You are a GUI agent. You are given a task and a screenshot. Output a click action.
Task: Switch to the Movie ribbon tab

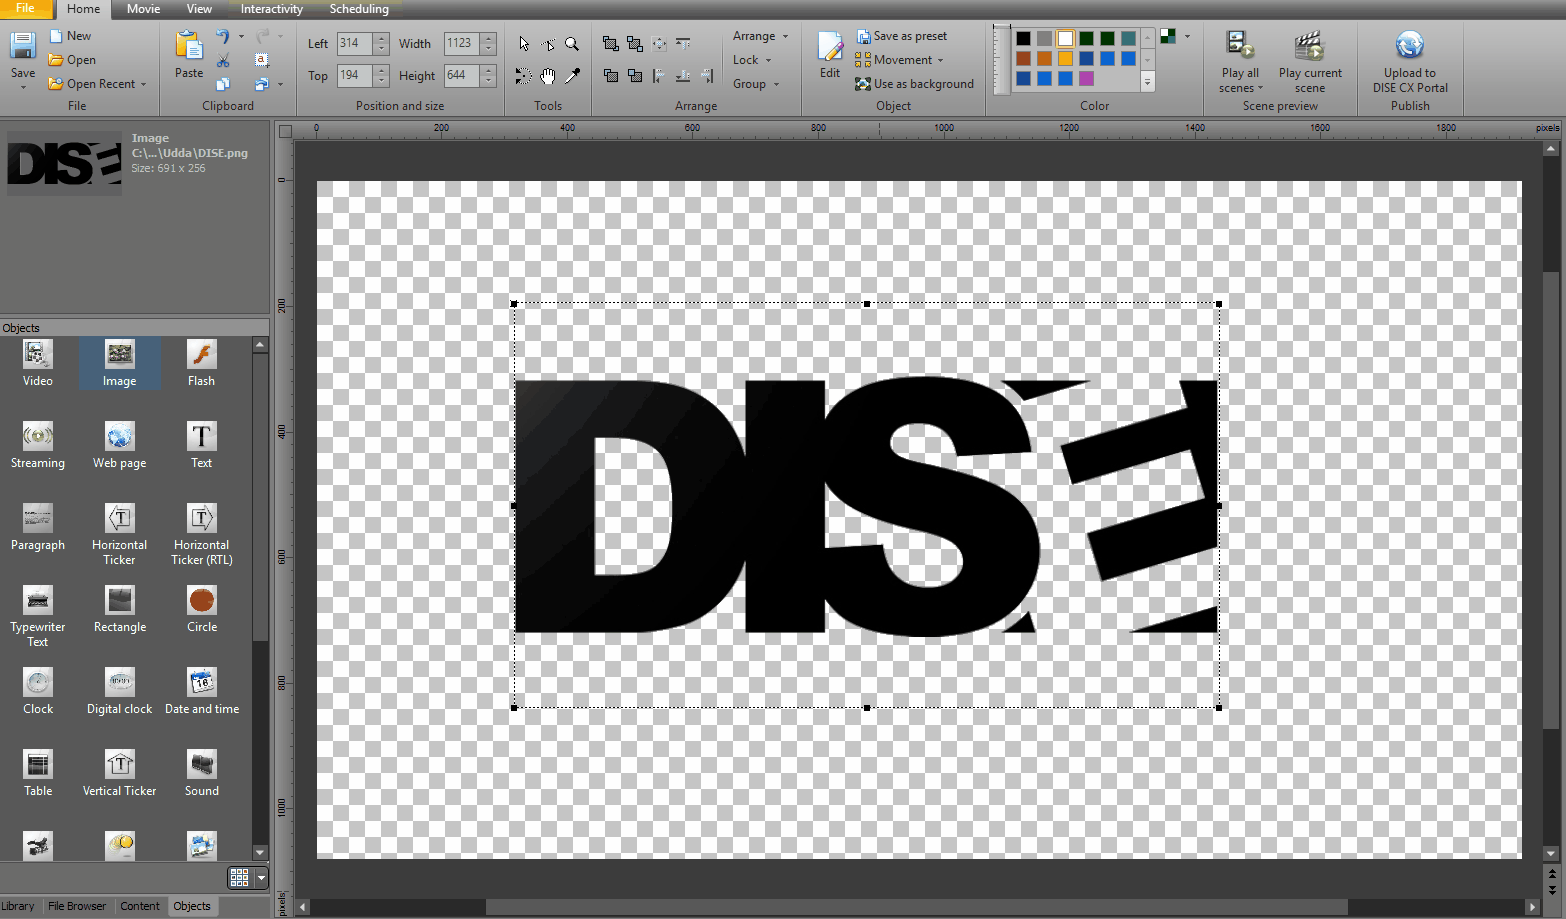143,9
